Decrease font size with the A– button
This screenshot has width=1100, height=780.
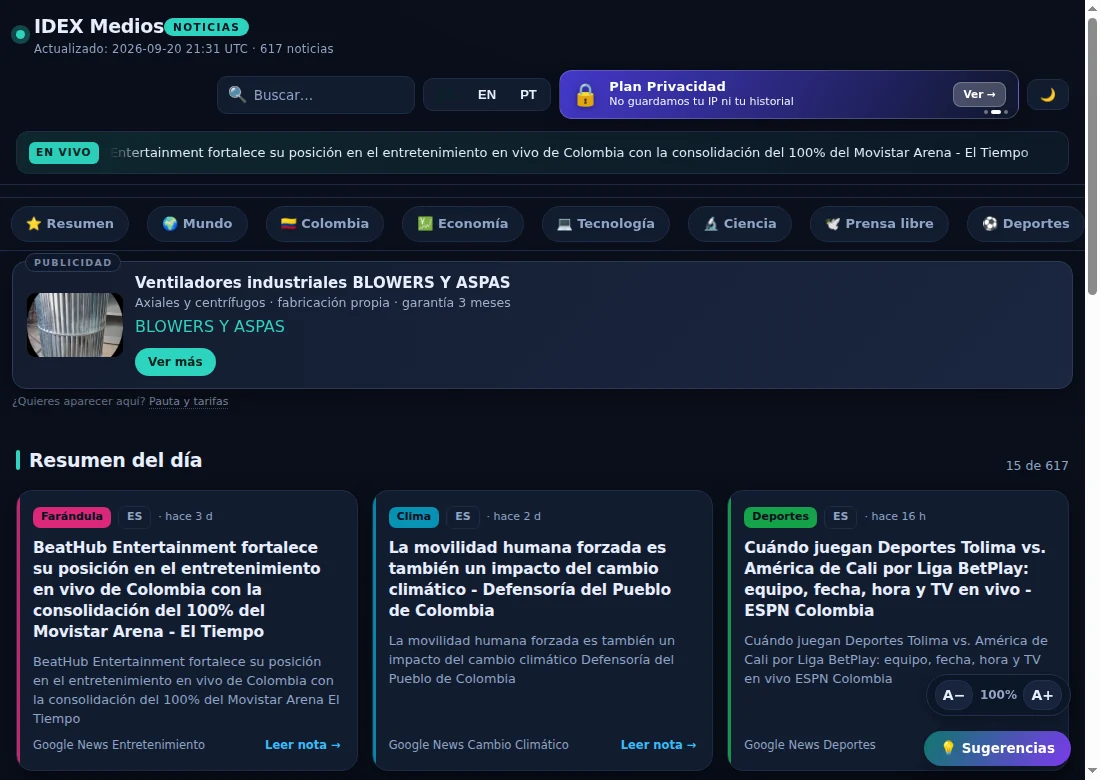(x=953, y=695)
